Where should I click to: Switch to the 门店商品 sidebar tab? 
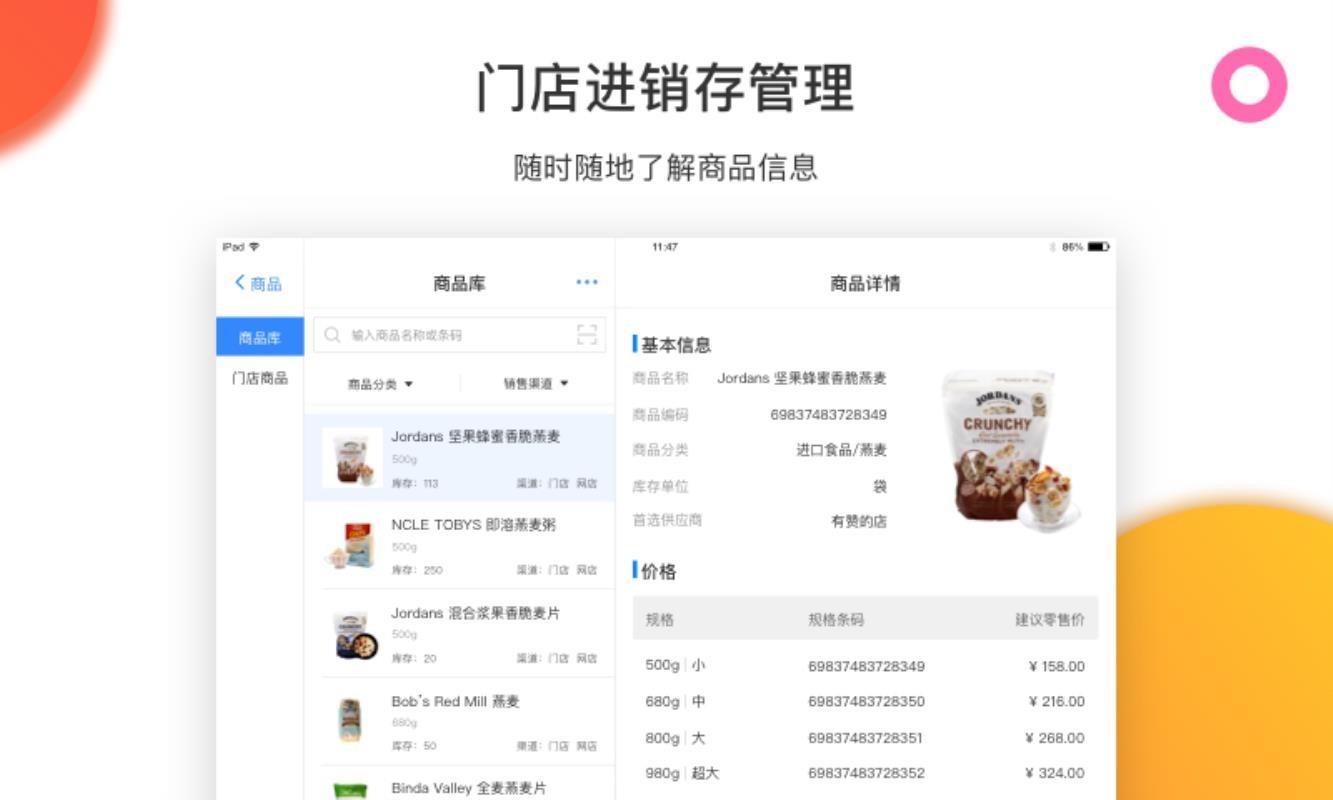point(258,378)
